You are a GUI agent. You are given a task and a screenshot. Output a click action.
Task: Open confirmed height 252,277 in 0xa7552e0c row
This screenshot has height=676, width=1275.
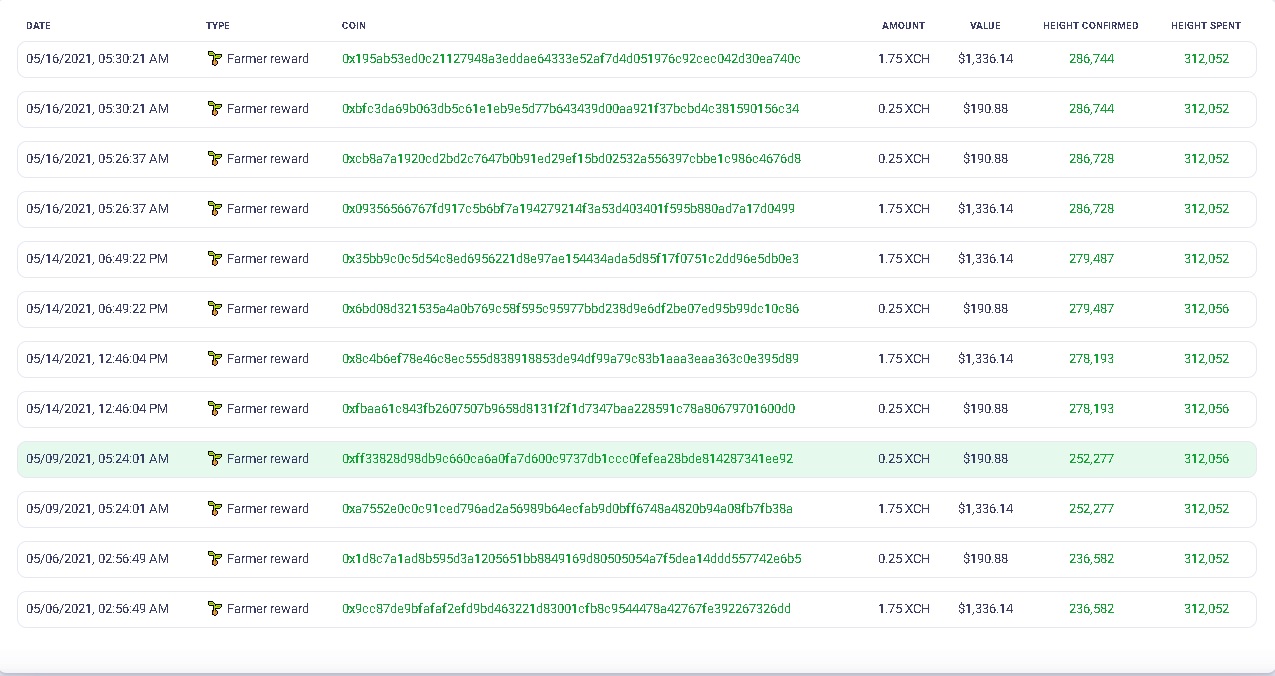click(x=1091, y=509)
